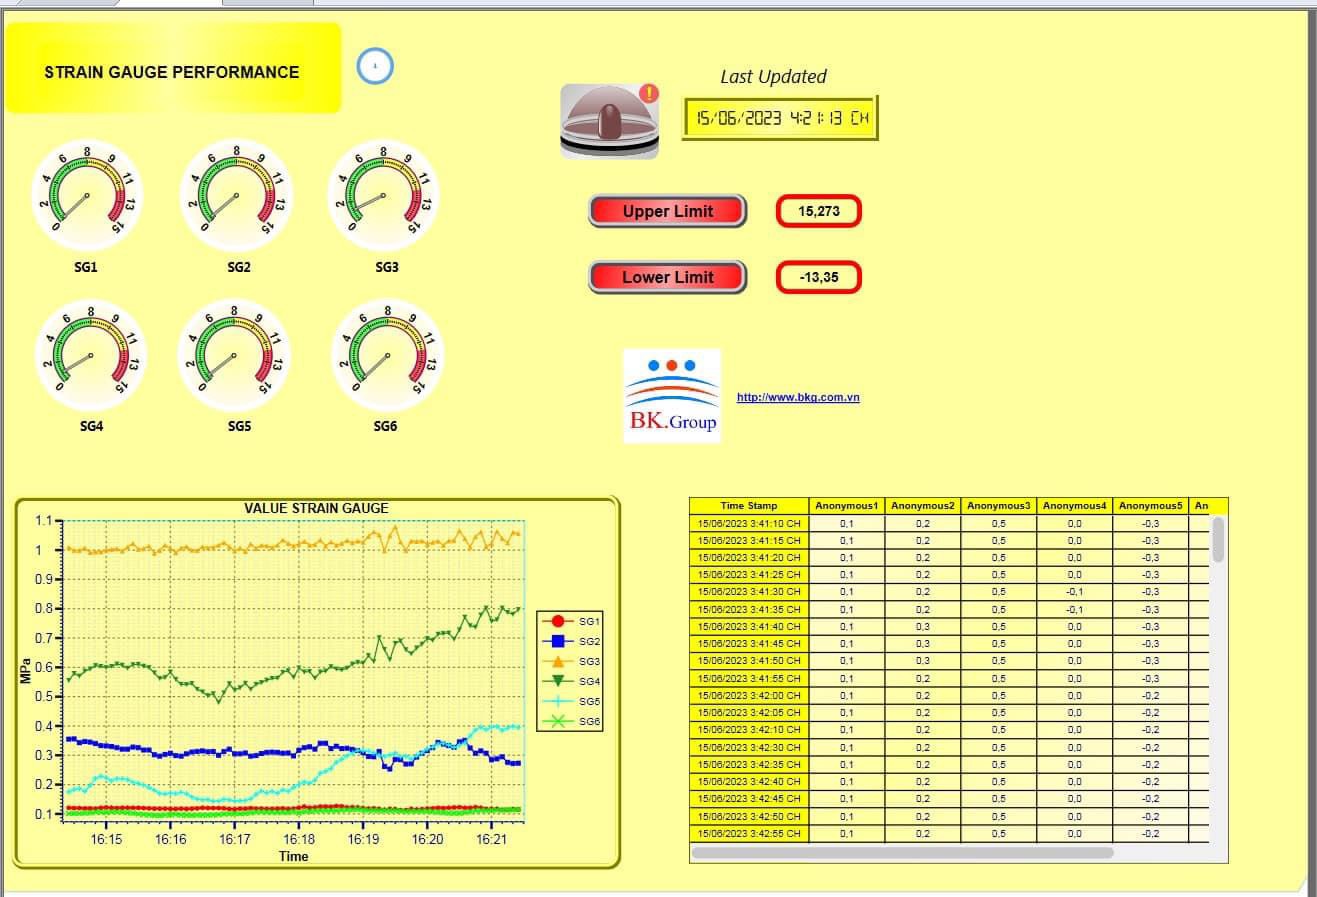Click the SG5 cyan legend marker
Screen dimensions: 1317x897
pyautogui.click(x=559, y=701)
